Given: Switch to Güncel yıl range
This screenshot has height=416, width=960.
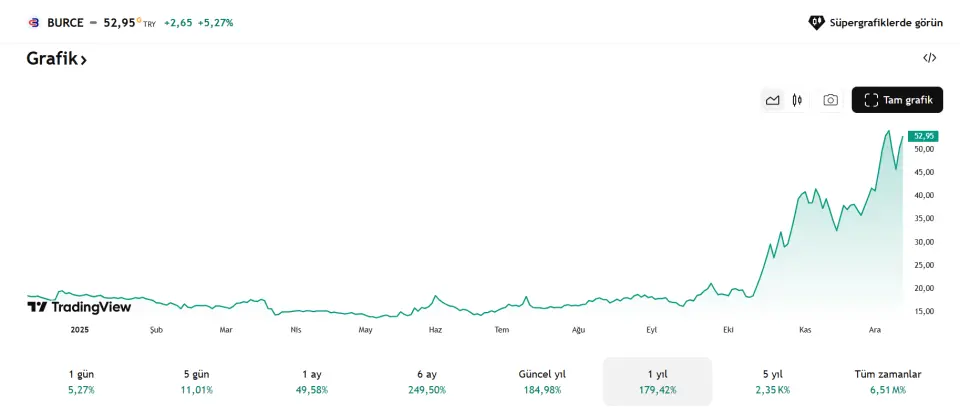Looking at the screenshot, I should coord(542,381).
